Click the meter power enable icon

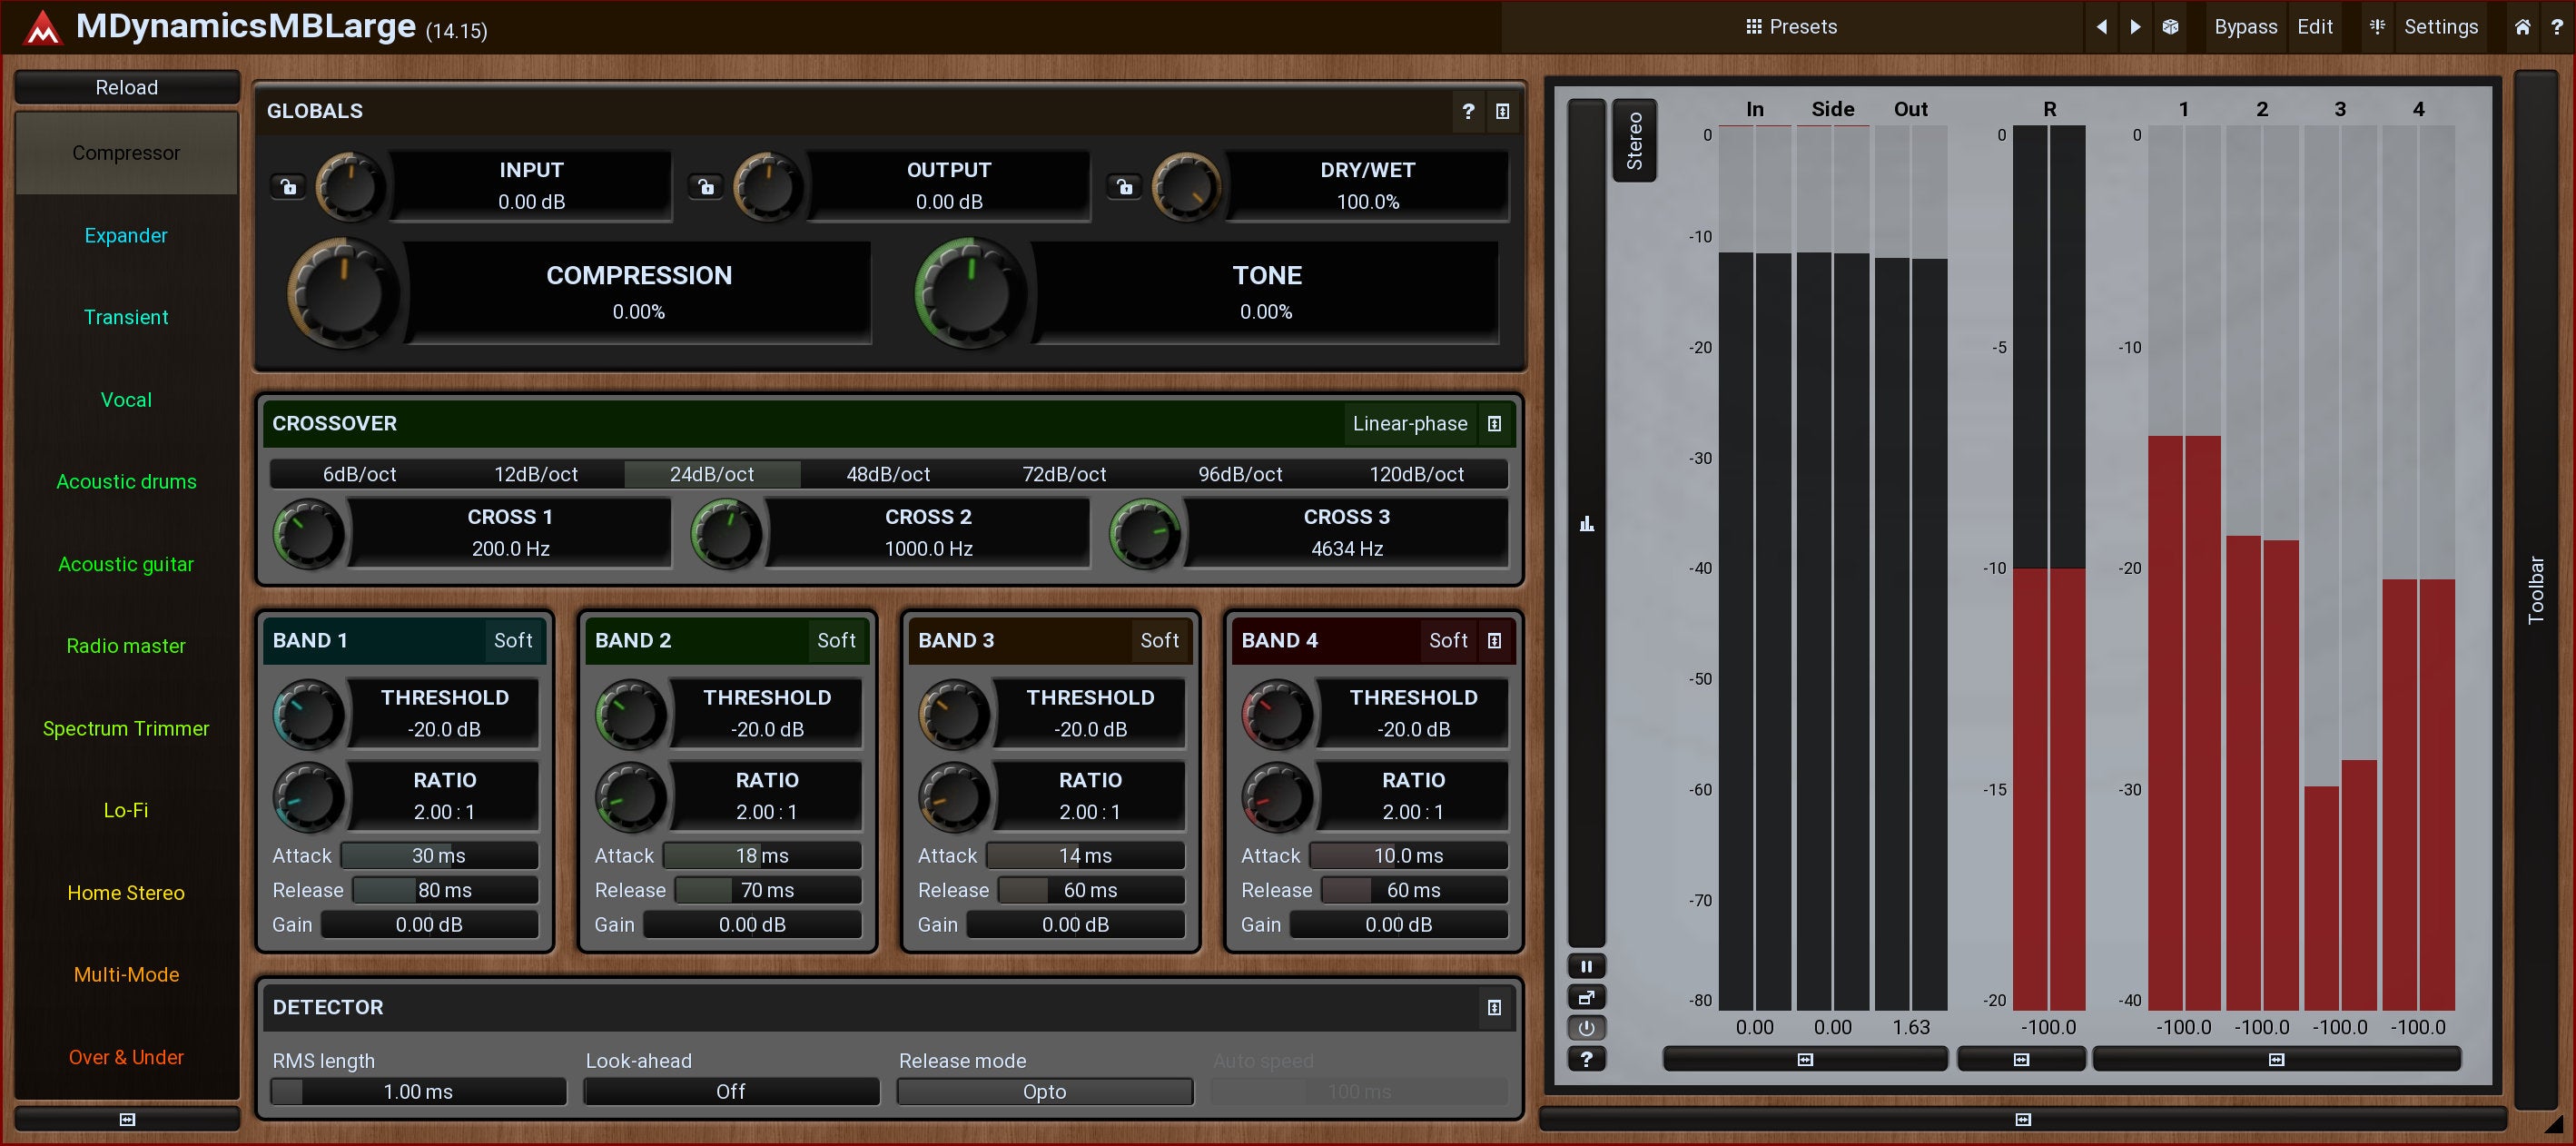(1586, 1028)
